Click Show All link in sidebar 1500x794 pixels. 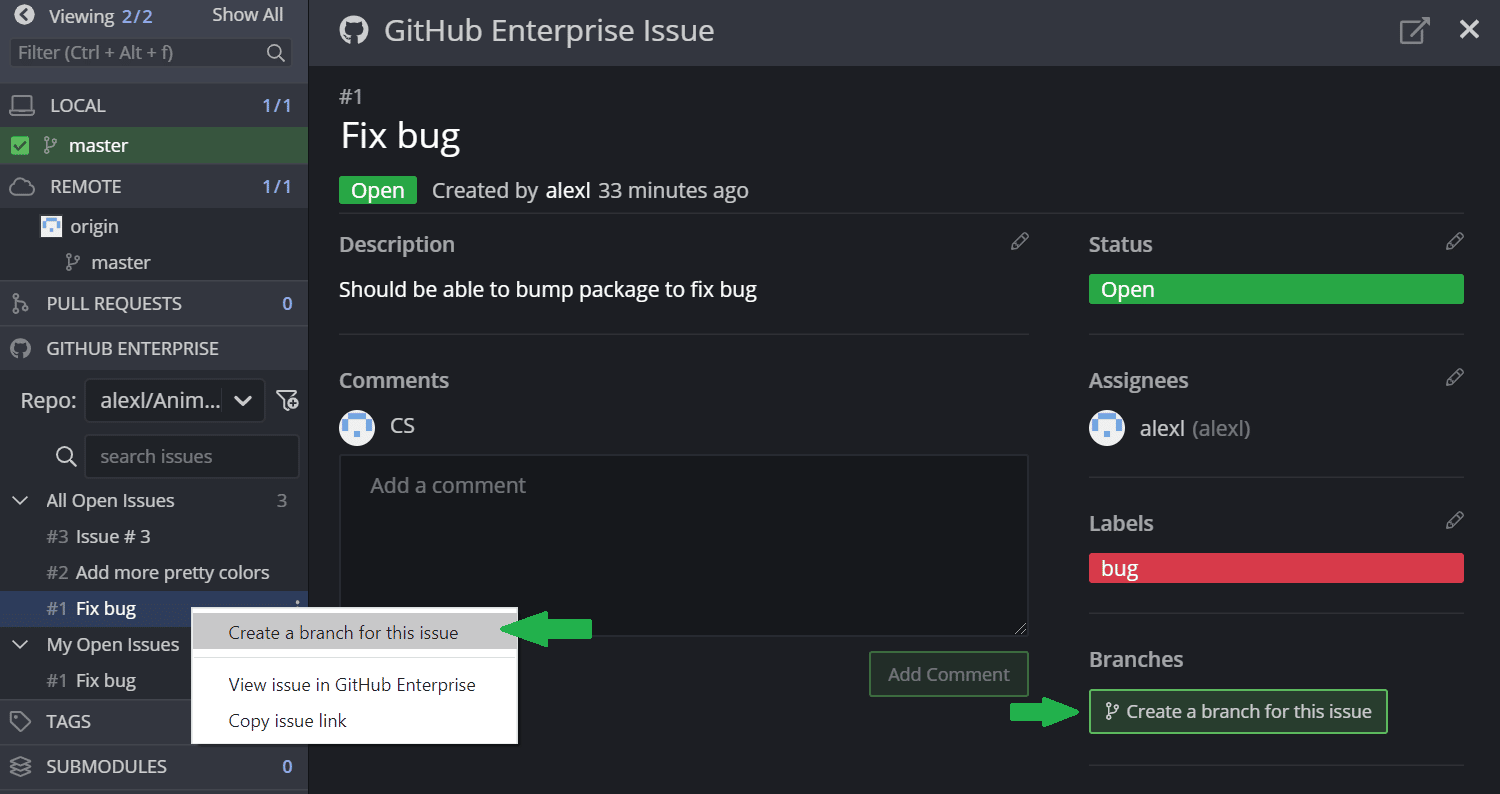click(247, 15)
